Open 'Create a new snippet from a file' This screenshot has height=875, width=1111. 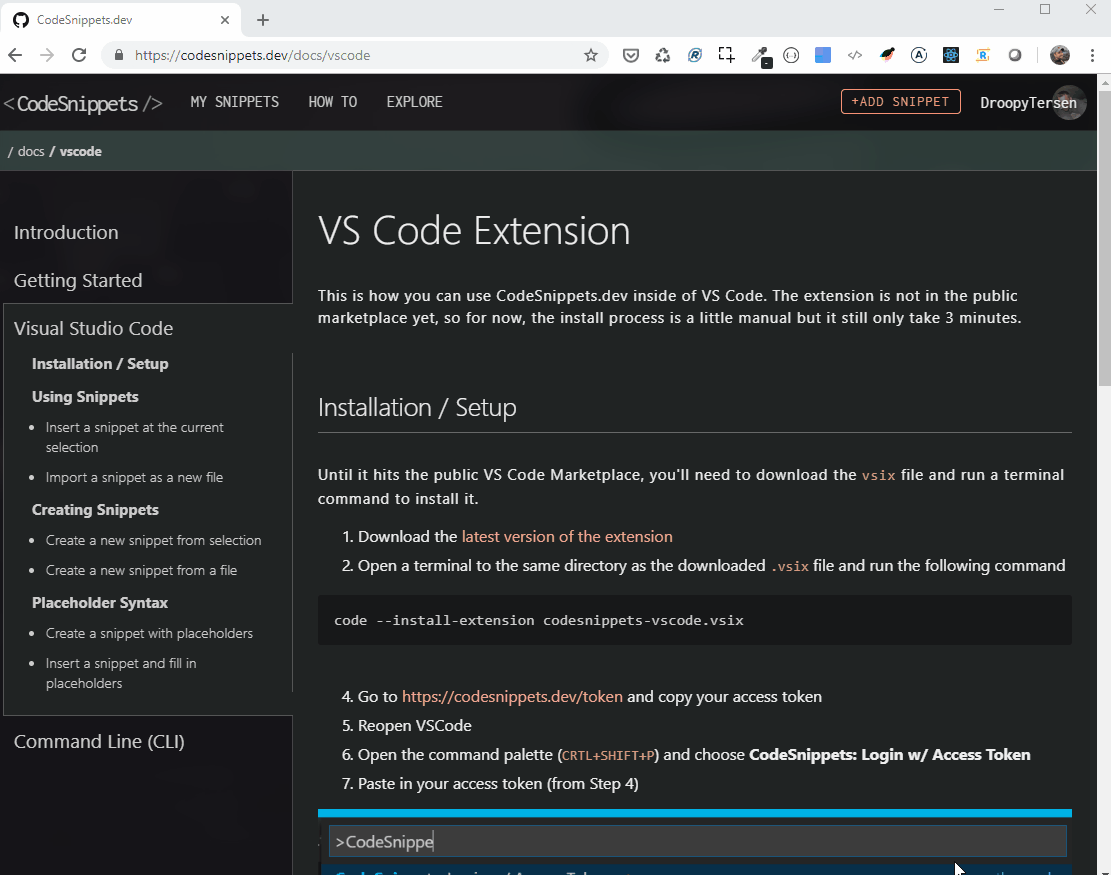click(x=142, y=570)
